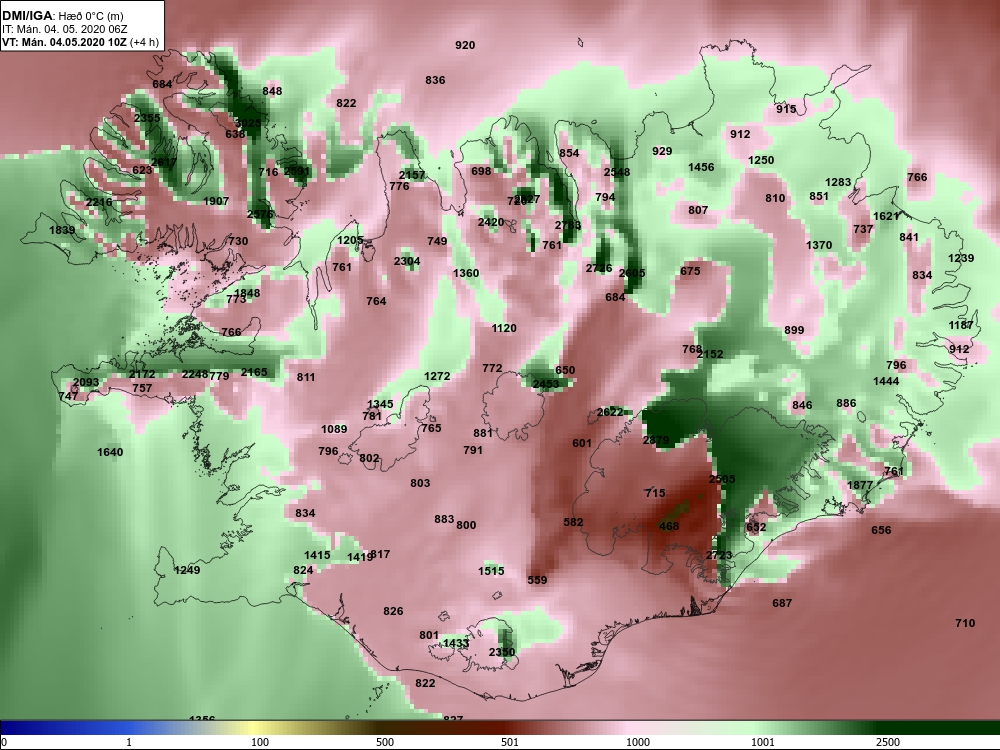Click the value 2453
This screenshot has width=1000, height=750.
(x=545, y=384)
